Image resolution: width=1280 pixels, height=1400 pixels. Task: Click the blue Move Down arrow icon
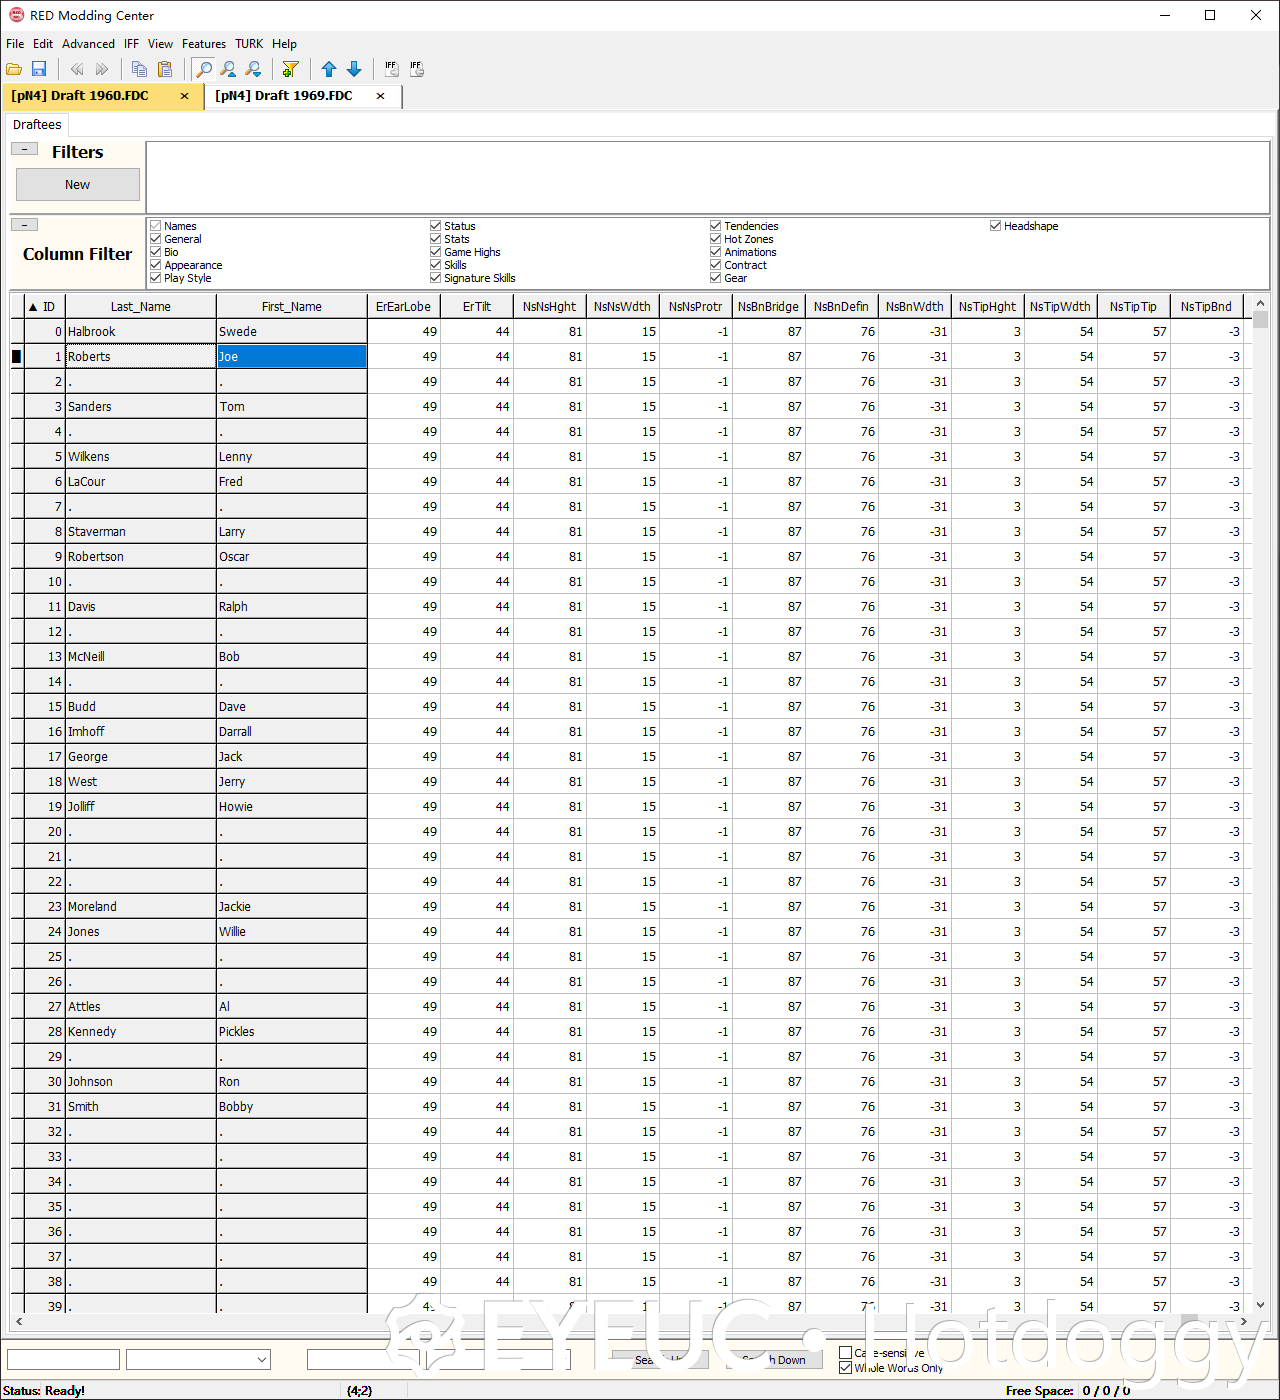354,69
